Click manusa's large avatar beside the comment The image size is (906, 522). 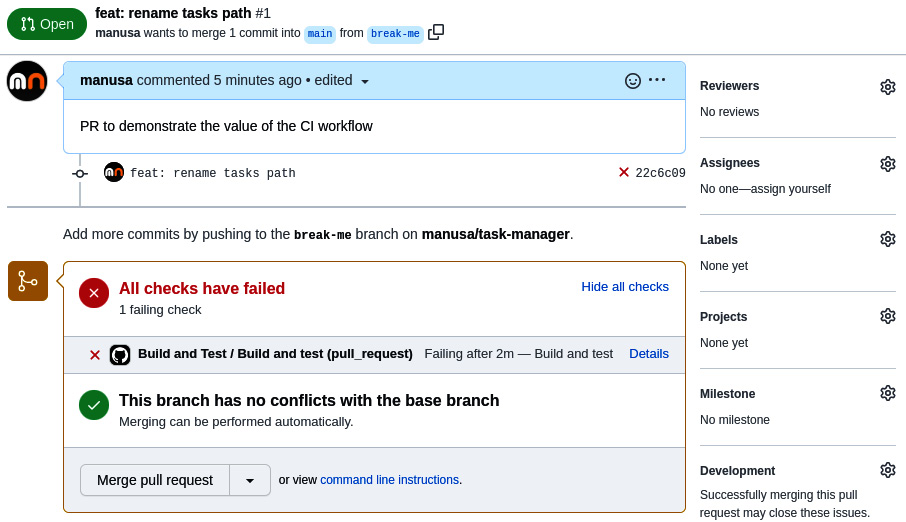(x=27, y=81)
